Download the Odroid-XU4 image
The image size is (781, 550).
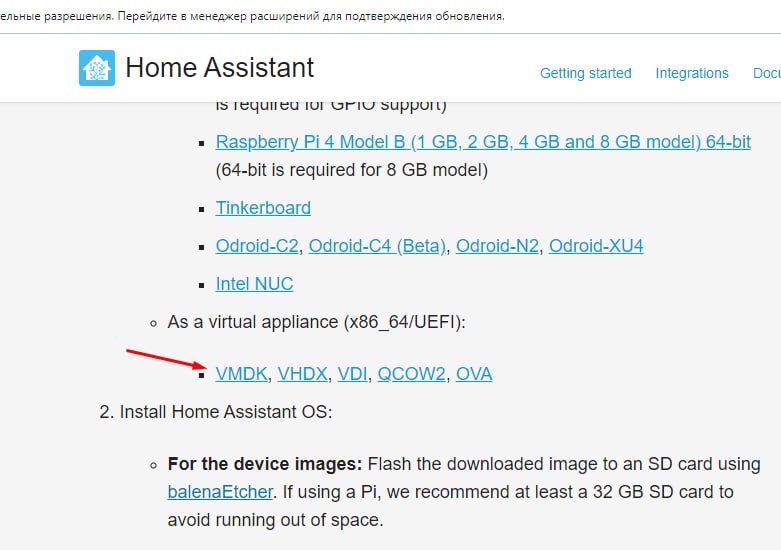tap(596, 246)
